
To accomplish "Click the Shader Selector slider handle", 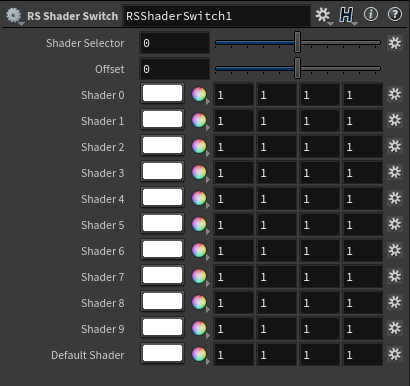I will click(x=297, y=42).
